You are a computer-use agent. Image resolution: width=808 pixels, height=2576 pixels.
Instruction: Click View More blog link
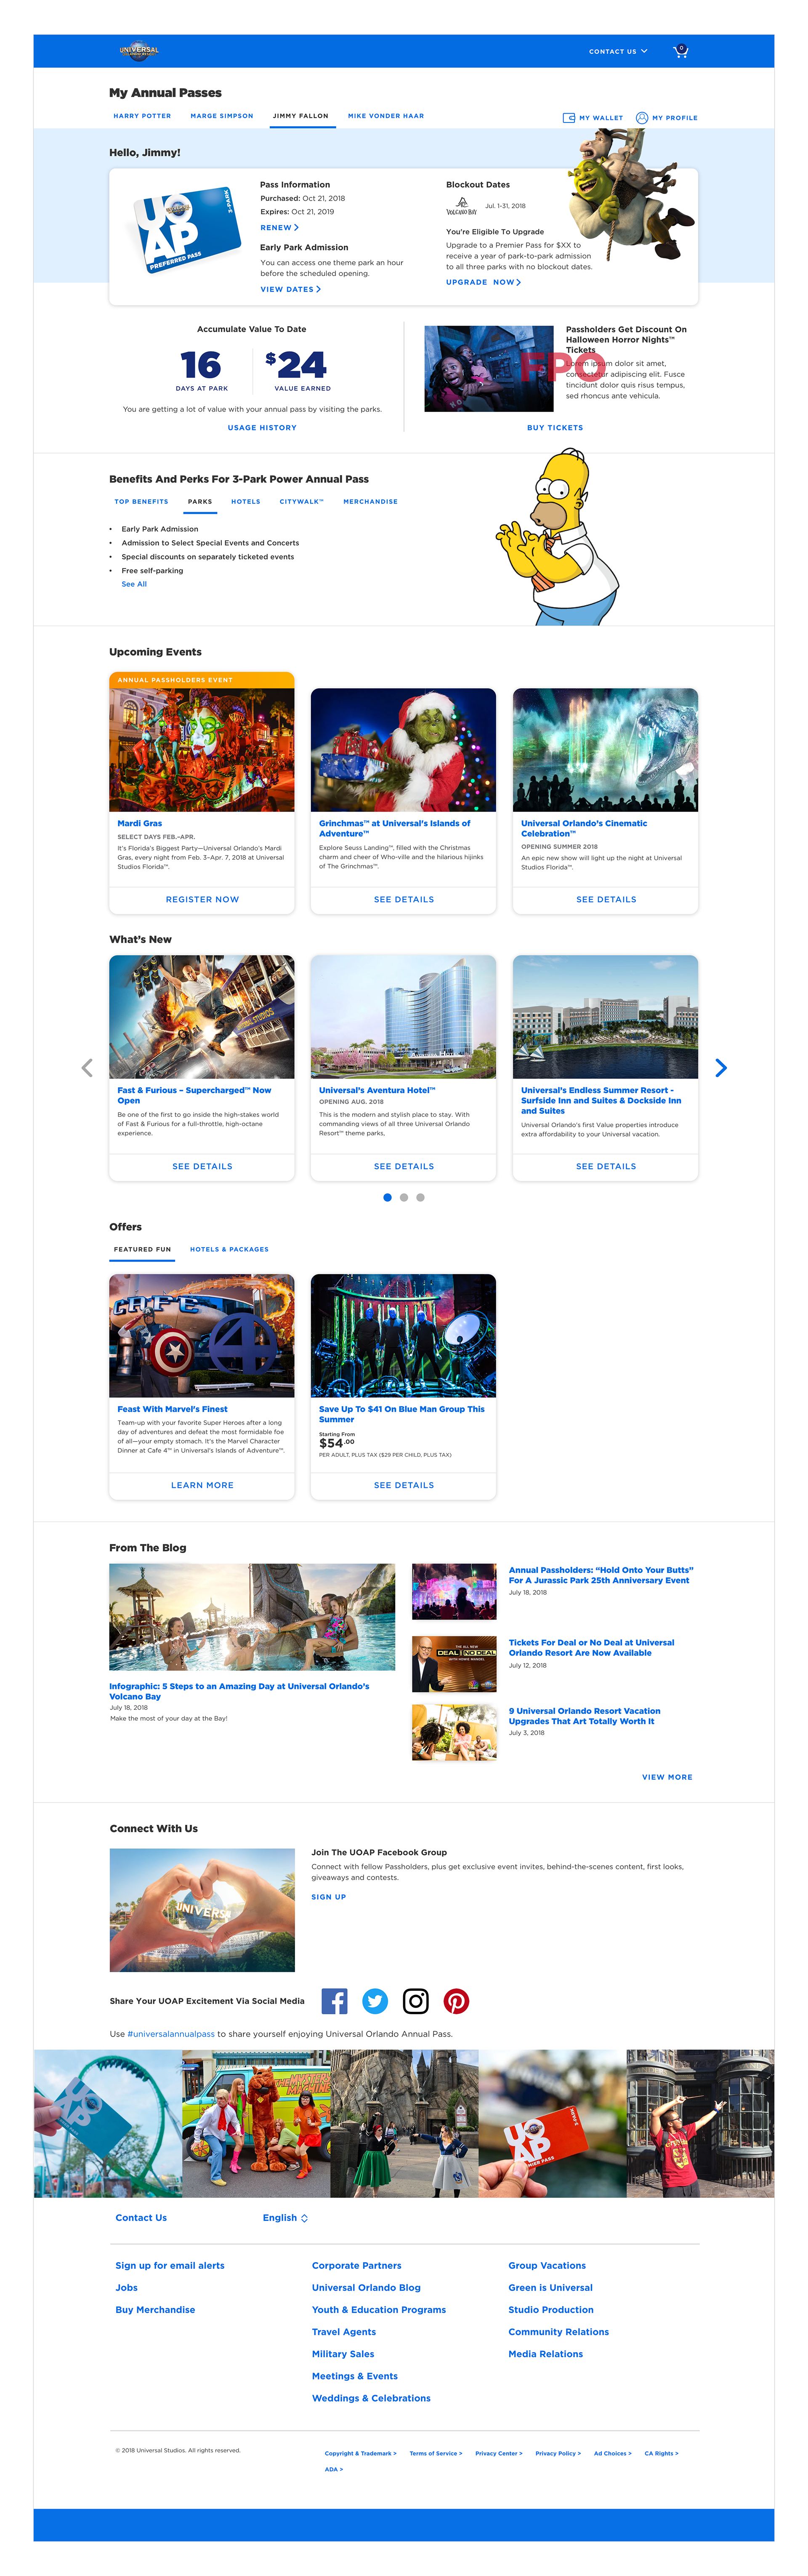click(667, 1777)
